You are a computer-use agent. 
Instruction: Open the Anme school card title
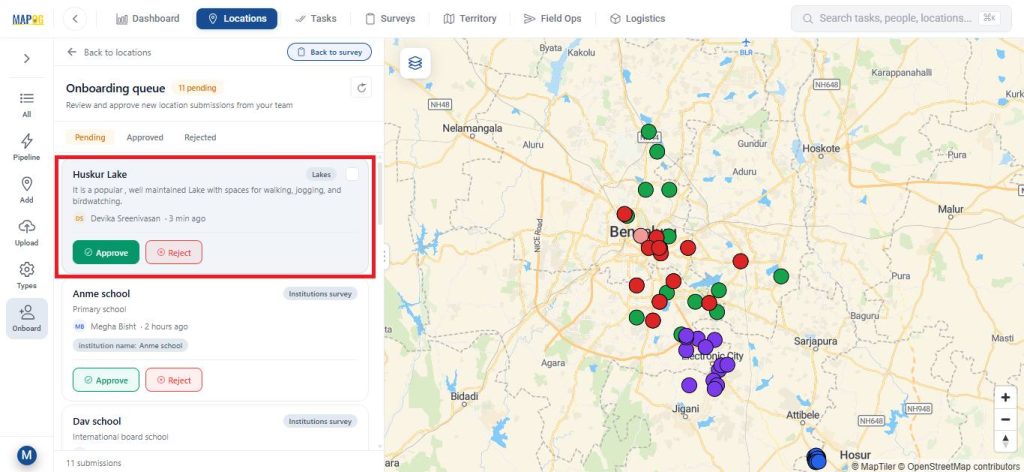(x=101, y=294)
